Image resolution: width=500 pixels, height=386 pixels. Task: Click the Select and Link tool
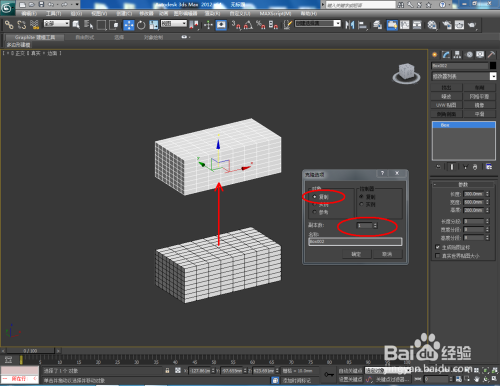[x=9, y=25]
